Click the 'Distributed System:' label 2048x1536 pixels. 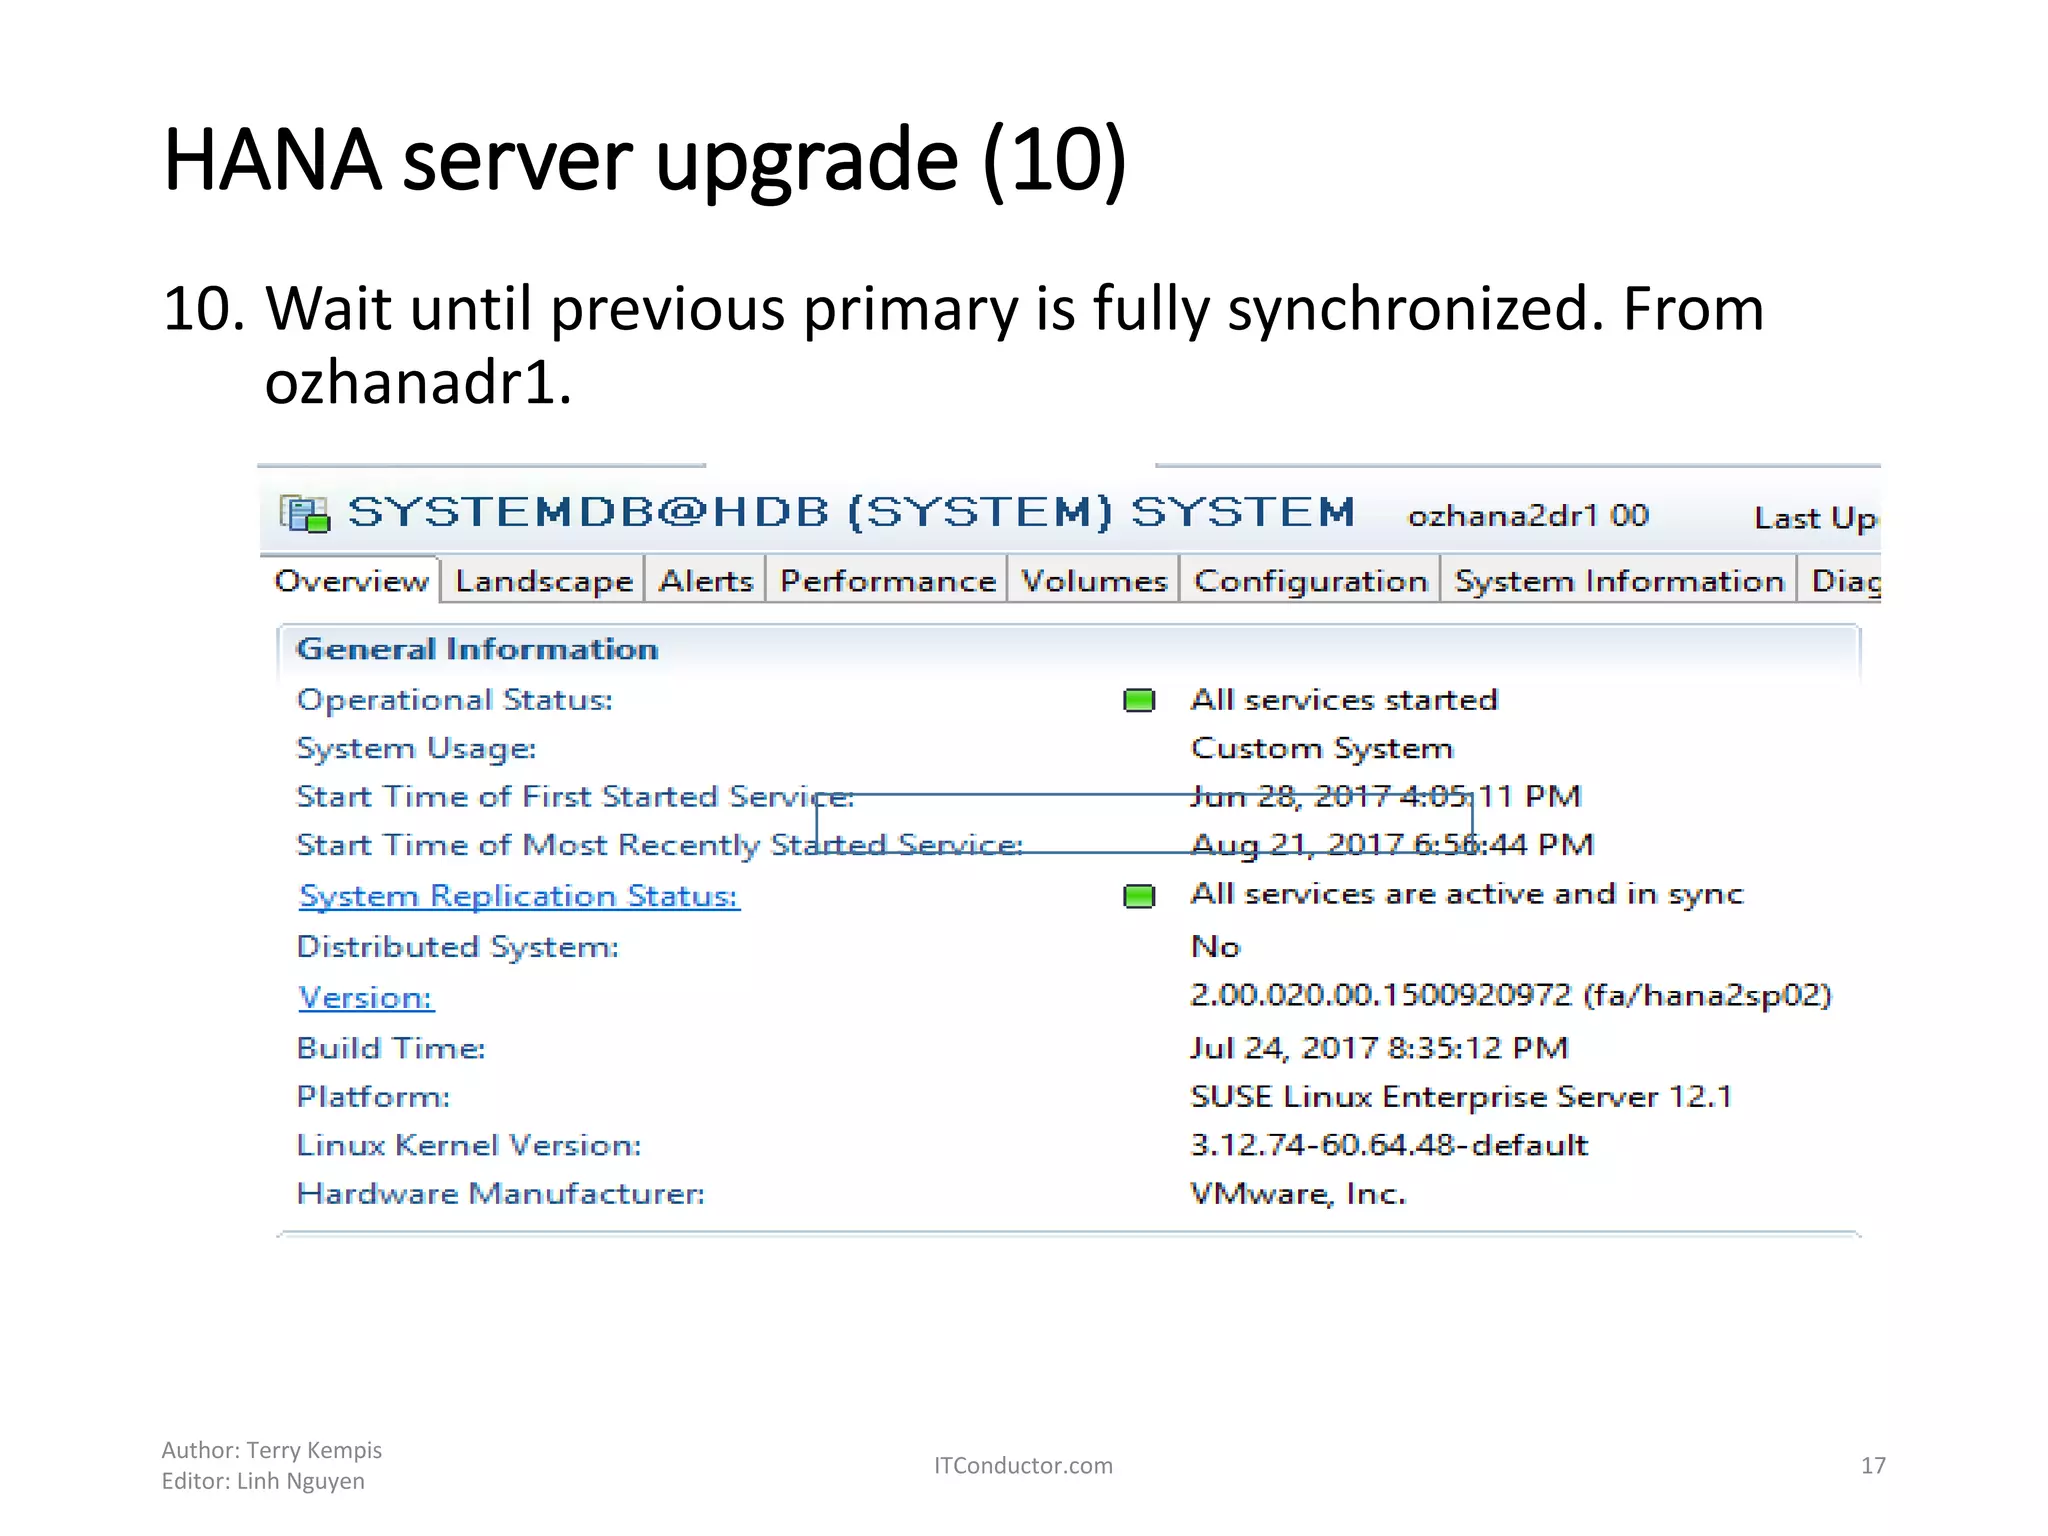(x=458, y=947)
